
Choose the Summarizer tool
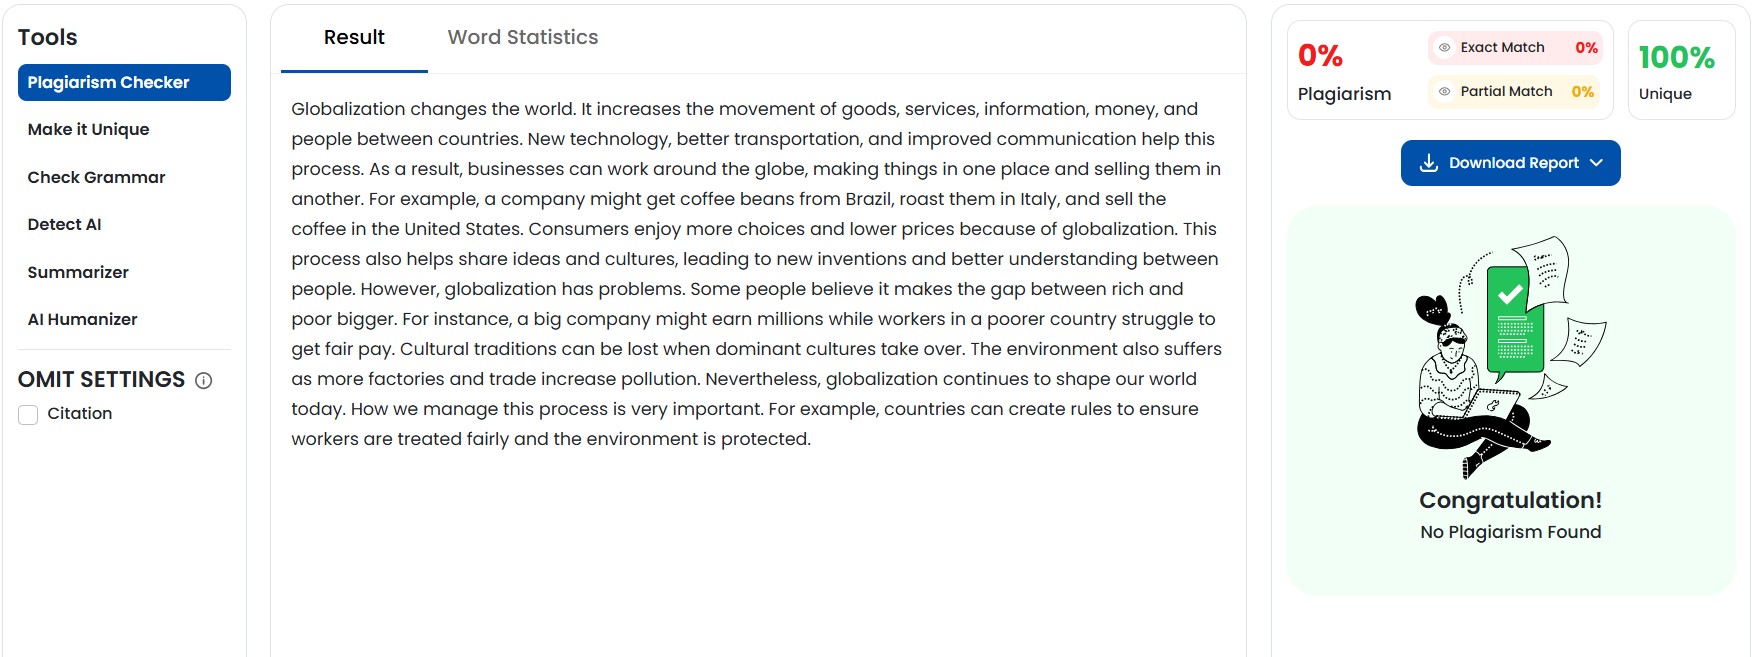[78, 272]
